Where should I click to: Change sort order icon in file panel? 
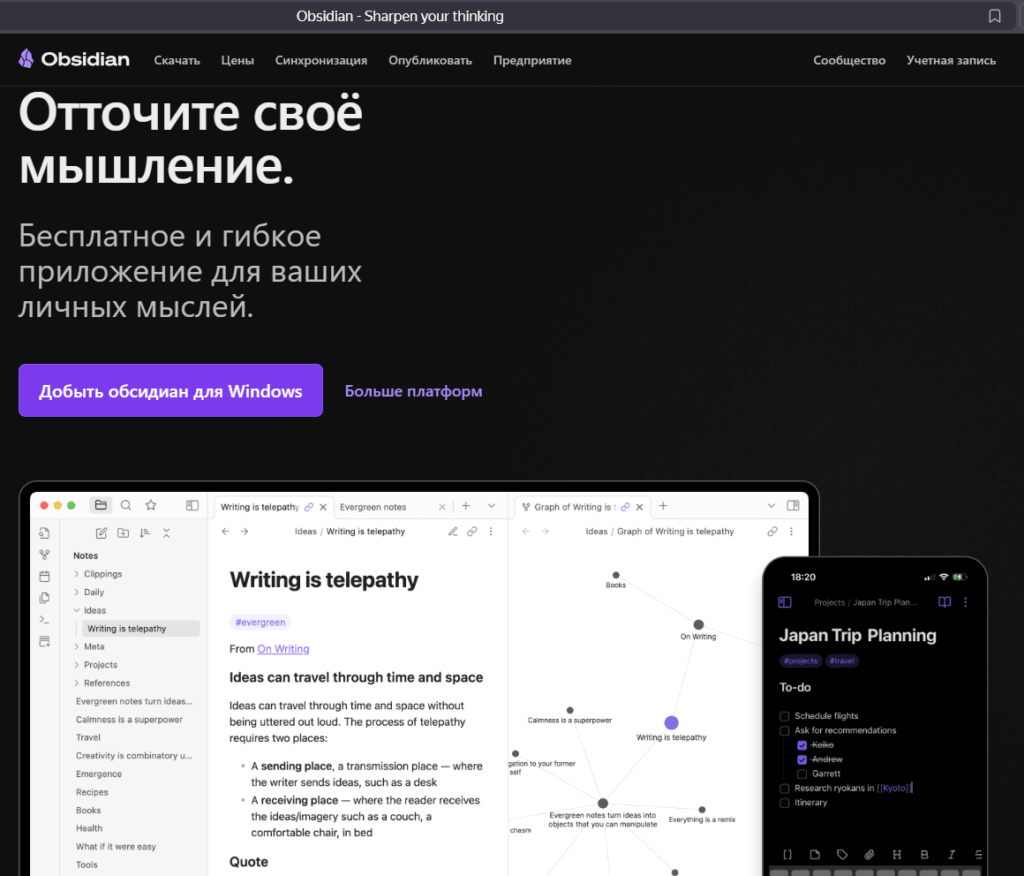click(x=144, y=533)
